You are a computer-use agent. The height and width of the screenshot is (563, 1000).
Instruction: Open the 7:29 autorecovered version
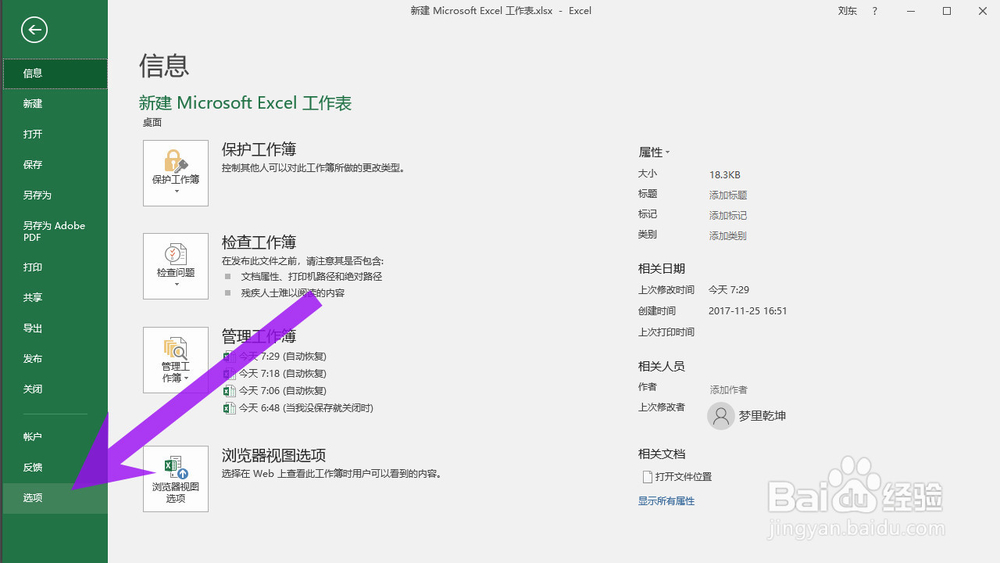click(275, 356)
